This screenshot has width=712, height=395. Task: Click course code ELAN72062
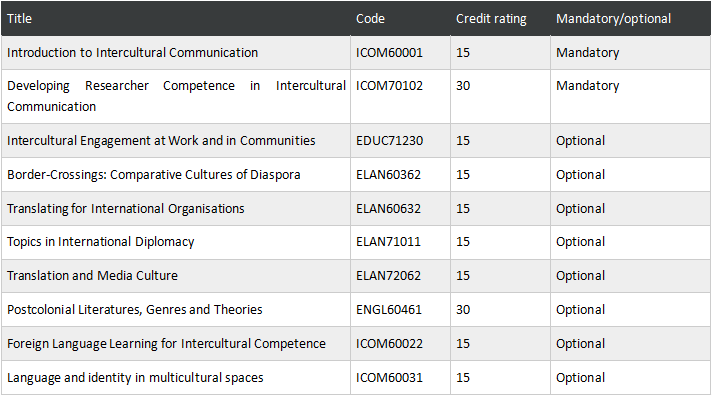tap(388, 276)
